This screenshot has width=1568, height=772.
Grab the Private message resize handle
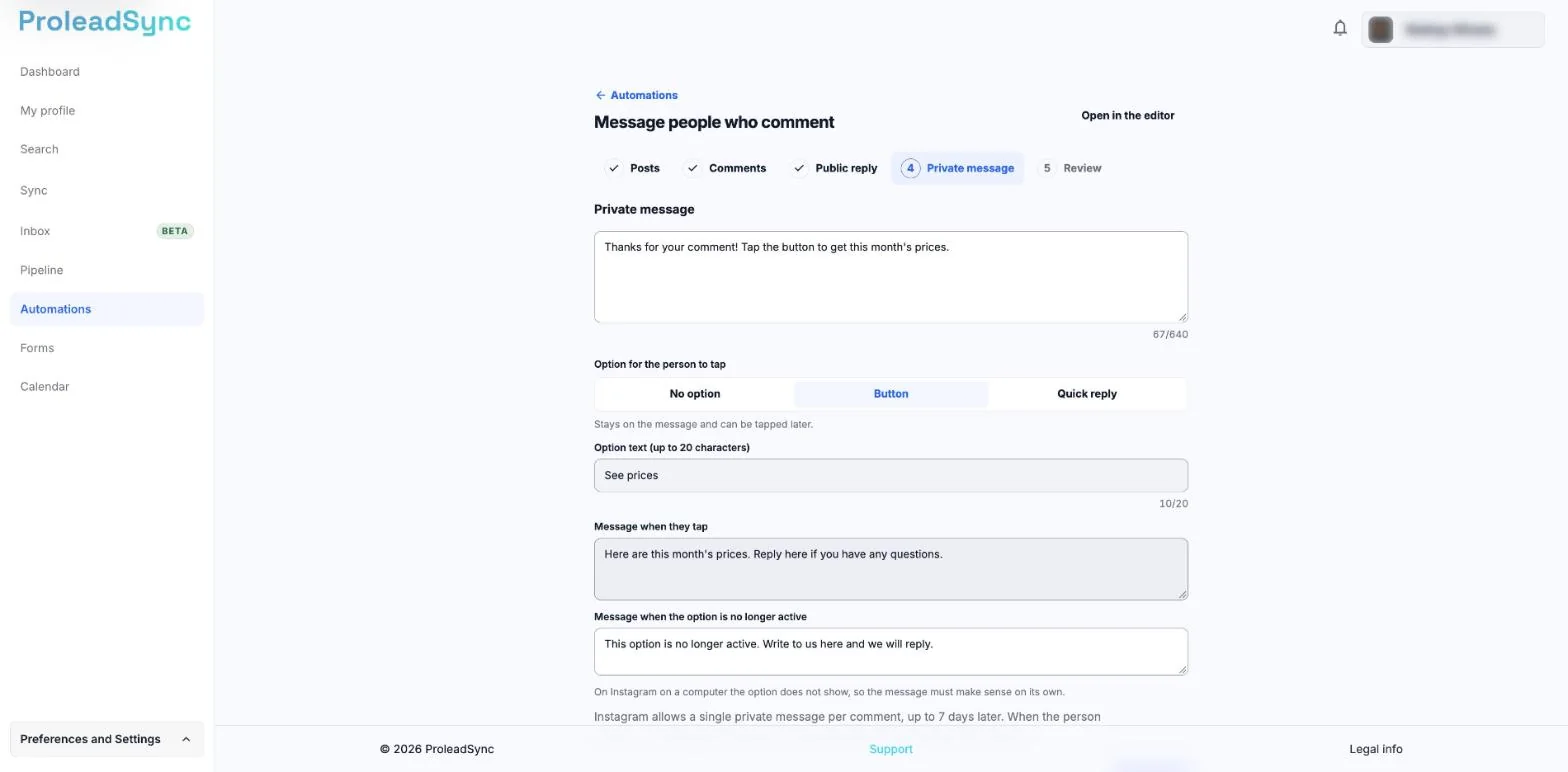click(1182, 316)
